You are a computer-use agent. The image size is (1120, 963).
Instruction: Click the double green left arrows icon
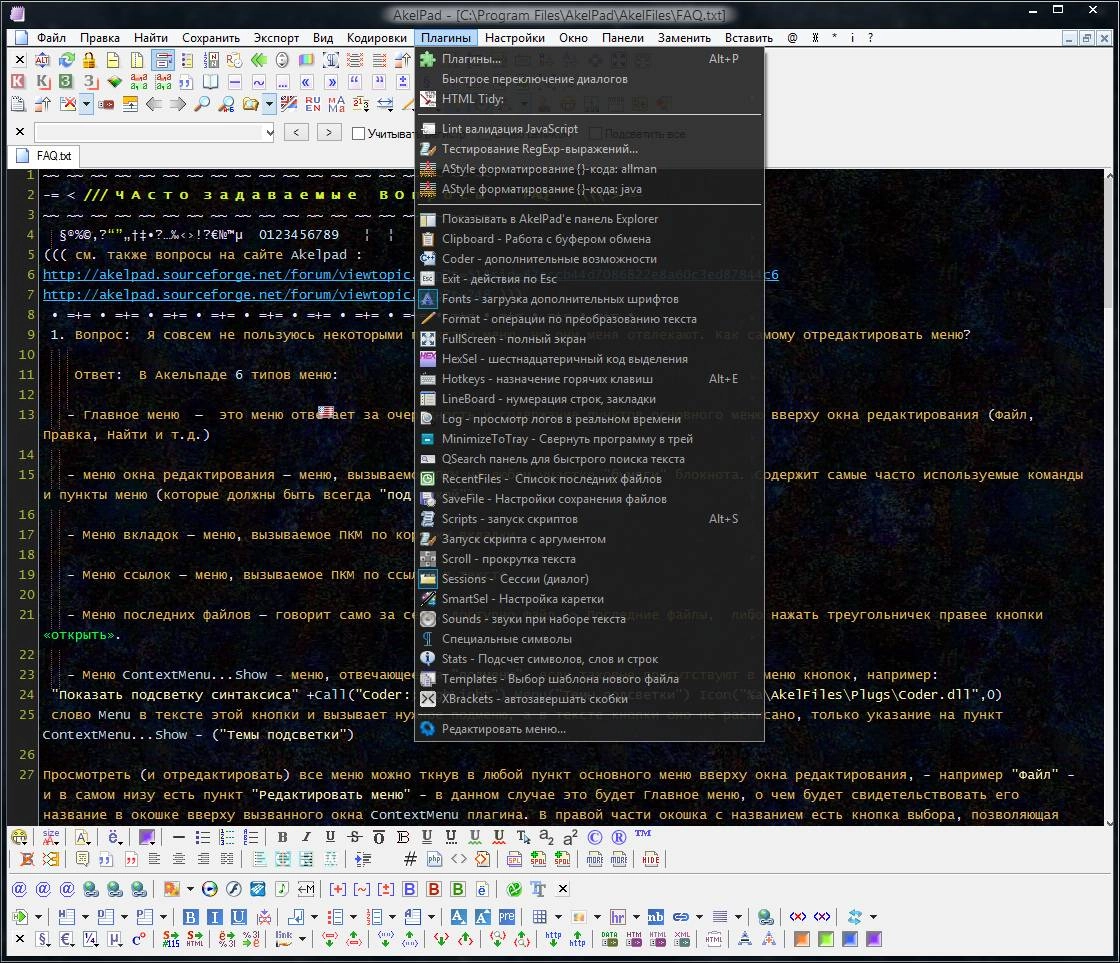pyautogui.click(x=259, y=60)
